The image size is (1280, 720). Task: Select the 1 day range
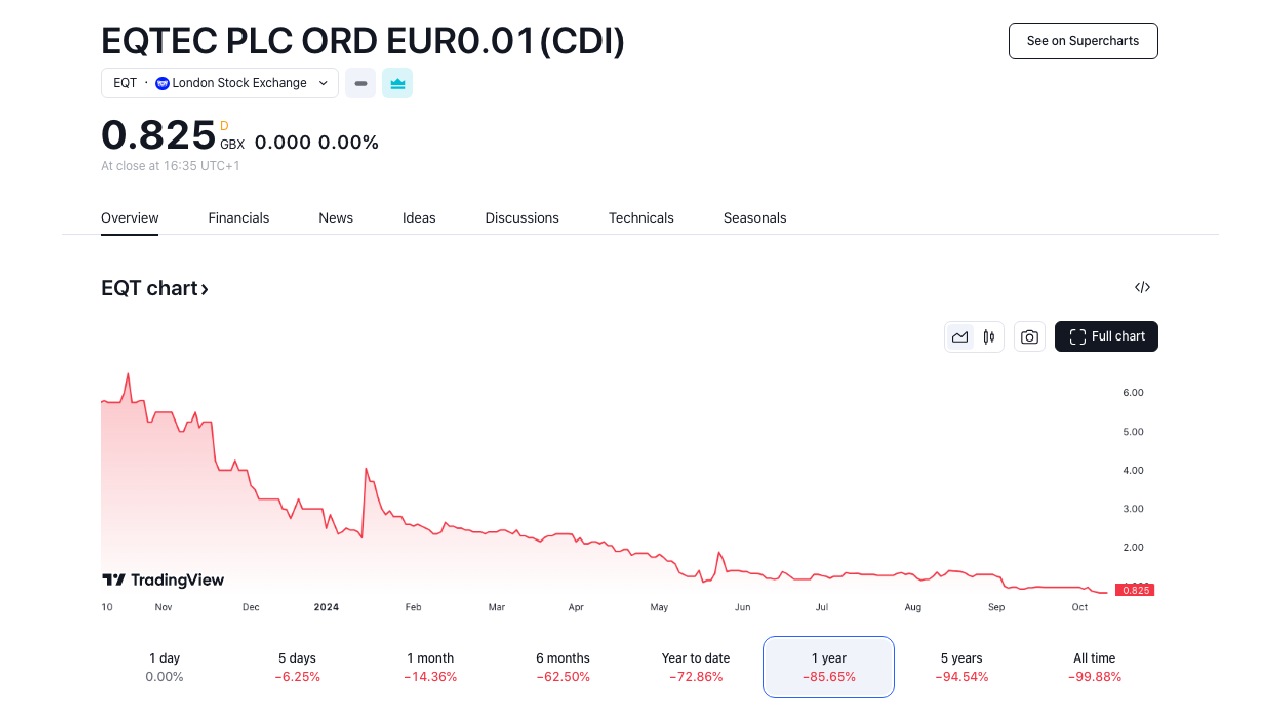click(164, 667)
